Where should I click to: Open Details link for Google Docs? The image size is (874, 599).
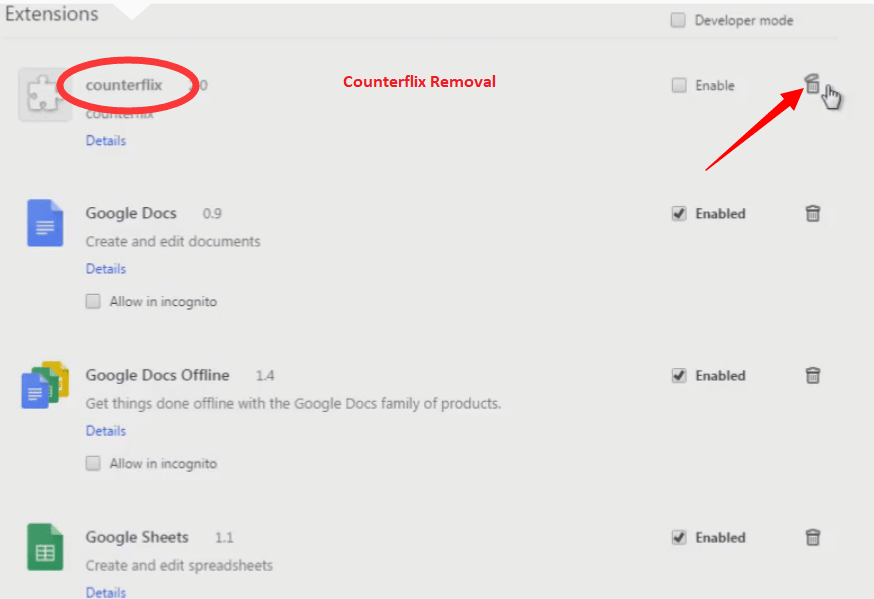click(x=106, y=269)
